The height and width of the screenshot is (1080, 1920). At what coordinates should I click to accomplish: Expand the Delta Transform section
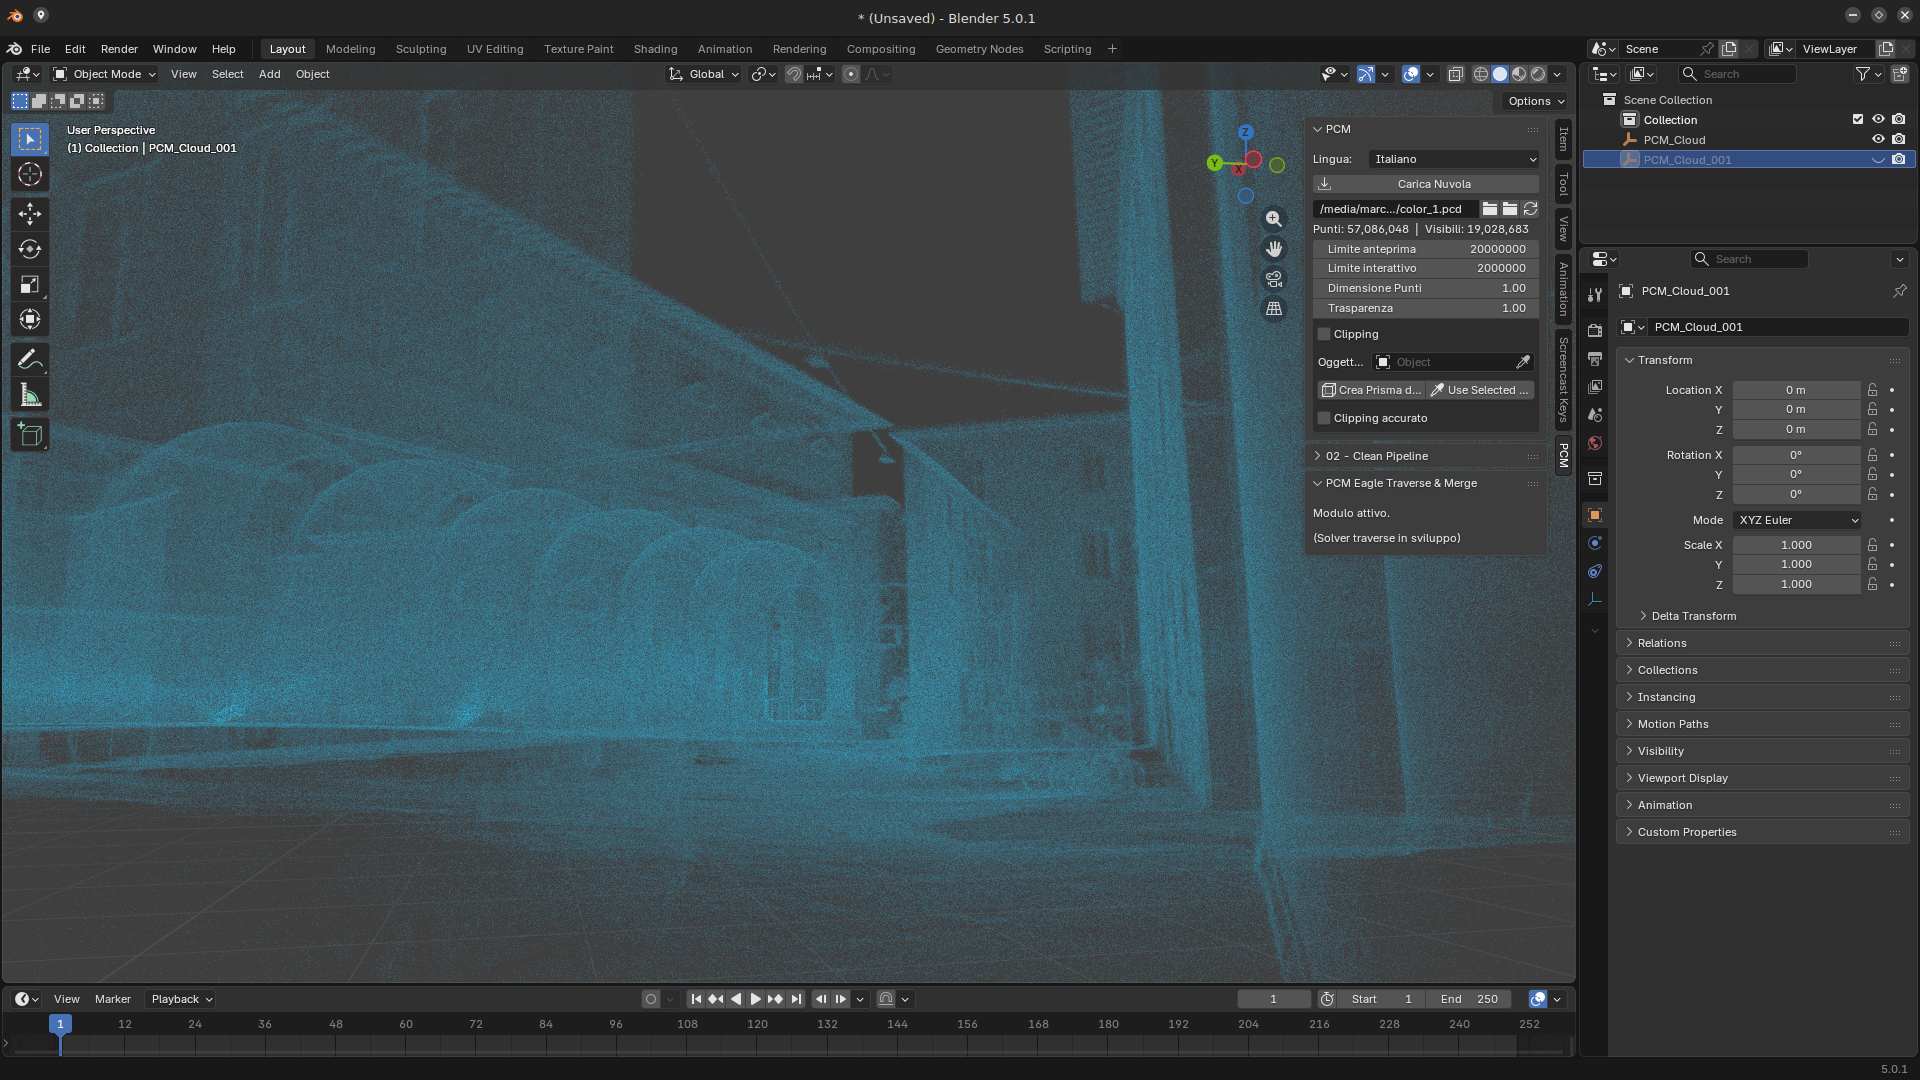pos(1693,616)
